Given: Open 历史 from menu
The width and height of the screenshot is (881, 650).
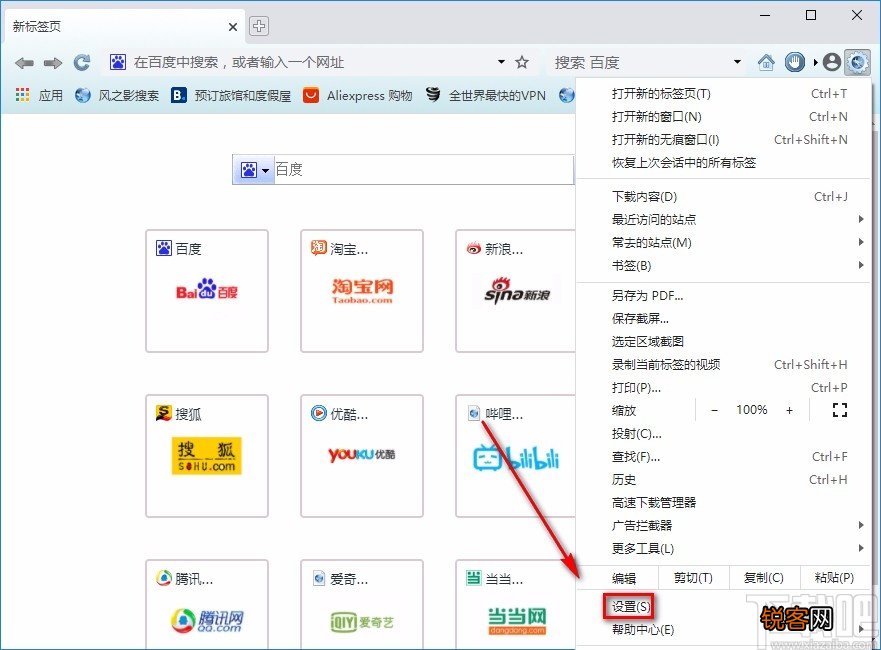Looking at the screenshot, I should click(724, 480).
